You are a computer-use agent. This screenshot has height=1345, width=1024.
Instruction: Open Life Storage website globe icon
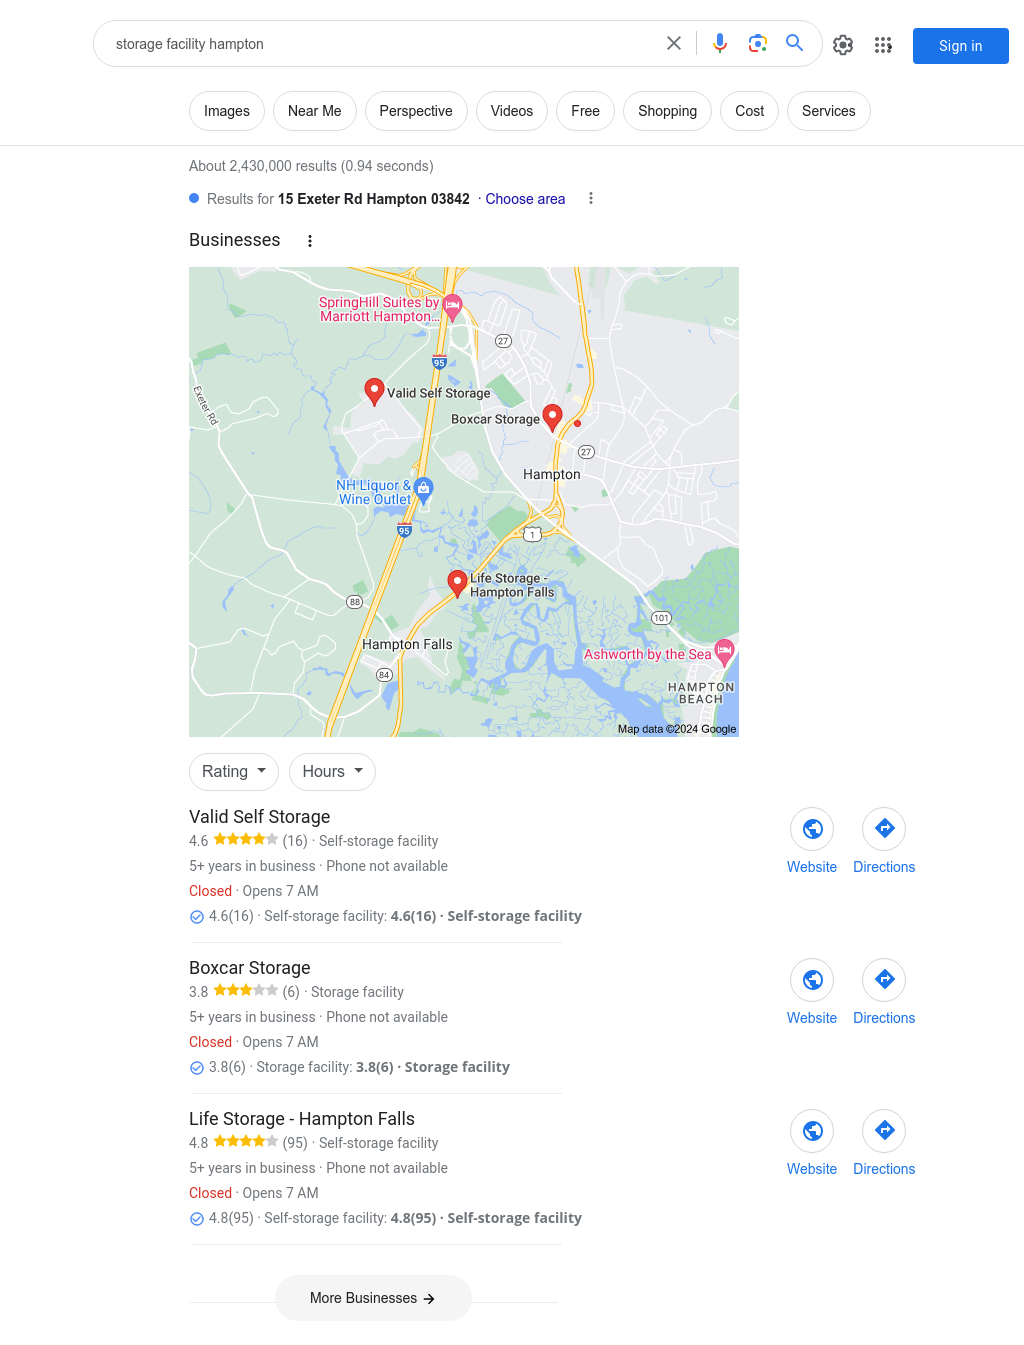point(812,1131)
